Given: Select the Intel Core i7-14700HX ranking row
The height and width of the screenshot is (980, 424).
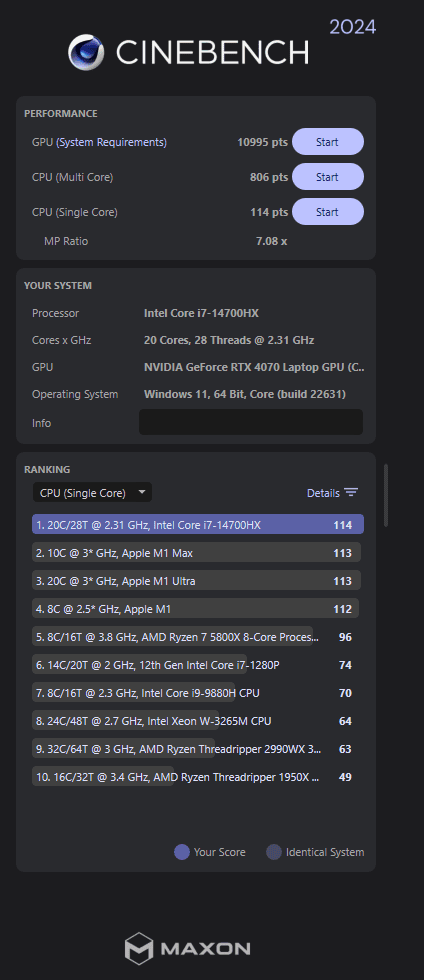Looking at the screenshot, I should (x=198, y=525).
